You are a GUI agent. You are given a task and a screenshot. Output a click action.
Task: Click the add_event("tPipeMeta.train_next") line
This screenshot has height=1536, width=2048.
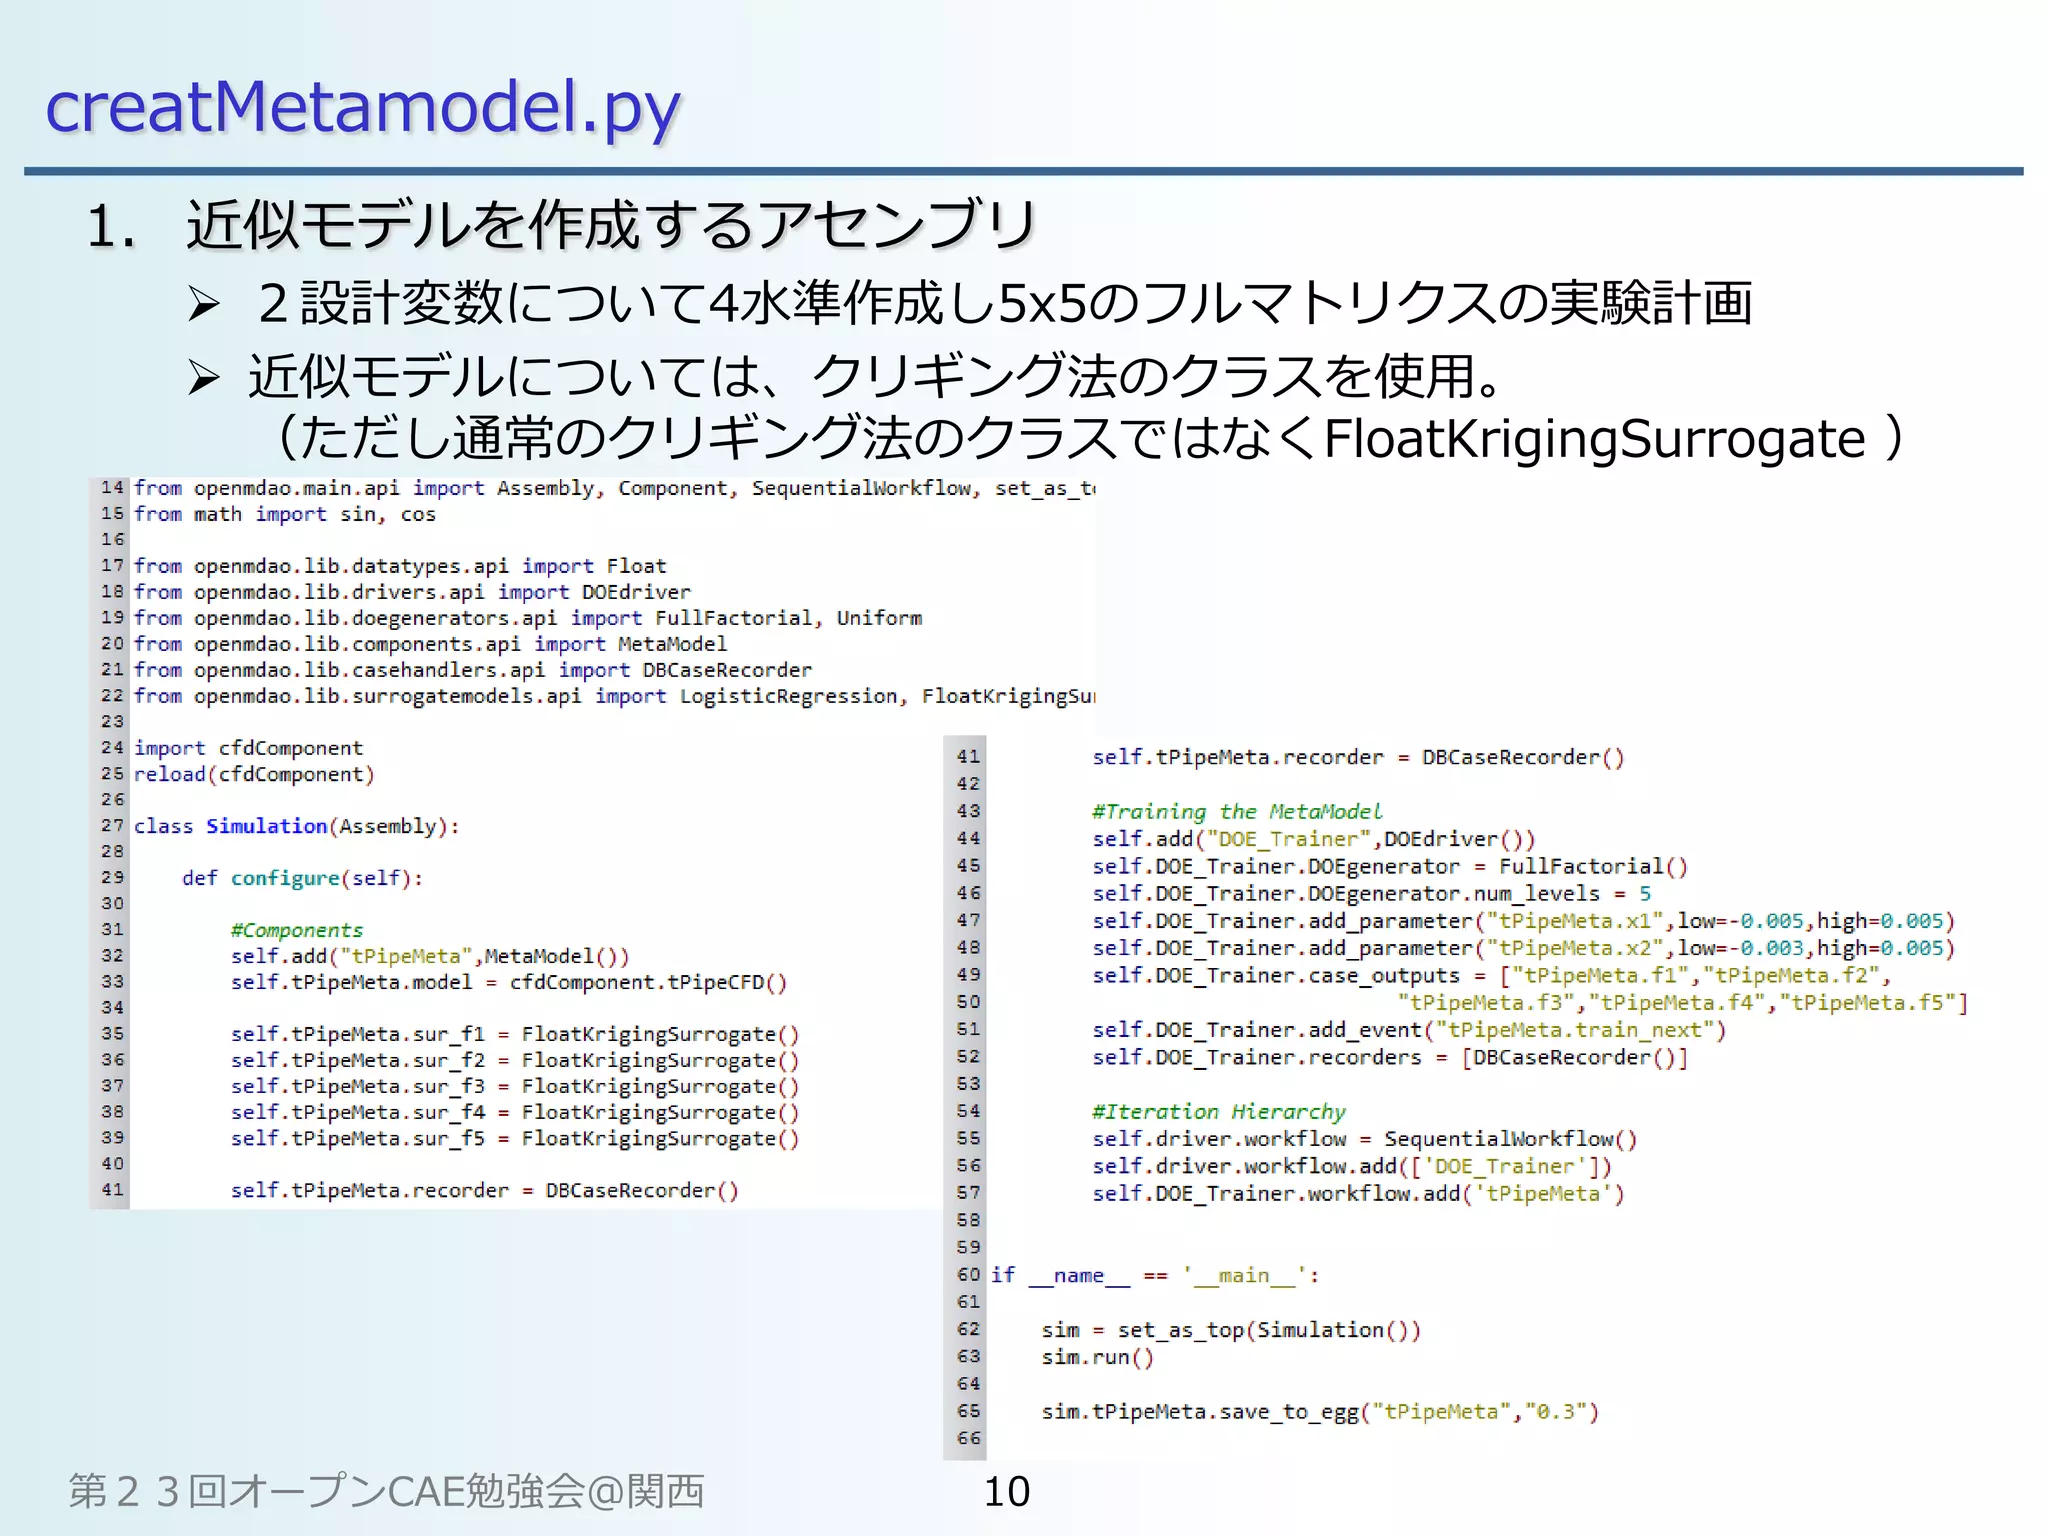[x=1409, y=1029]
